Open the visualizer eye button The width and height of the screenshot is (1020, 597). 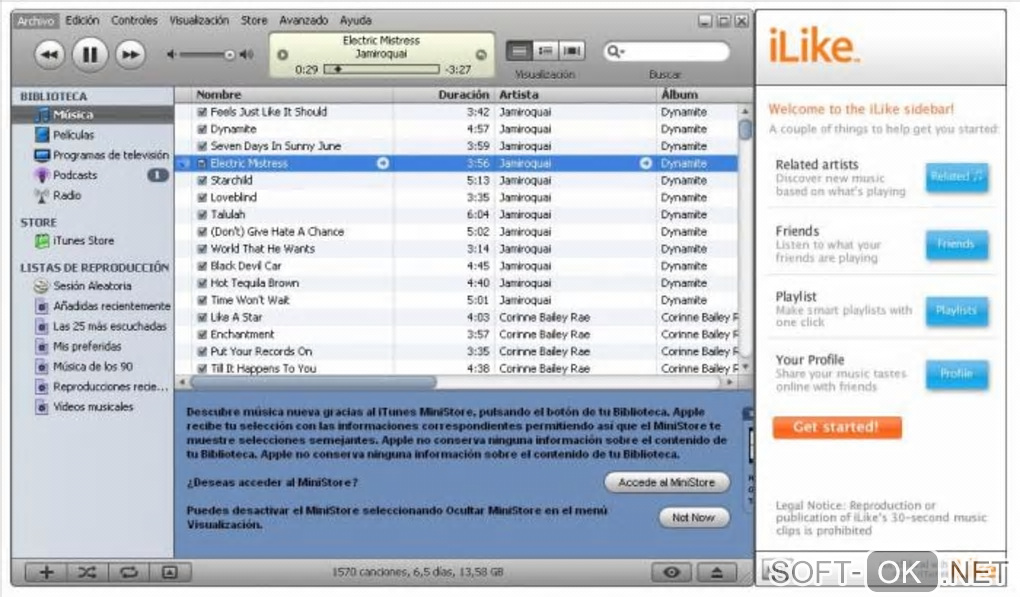click(x=672, y=572)
